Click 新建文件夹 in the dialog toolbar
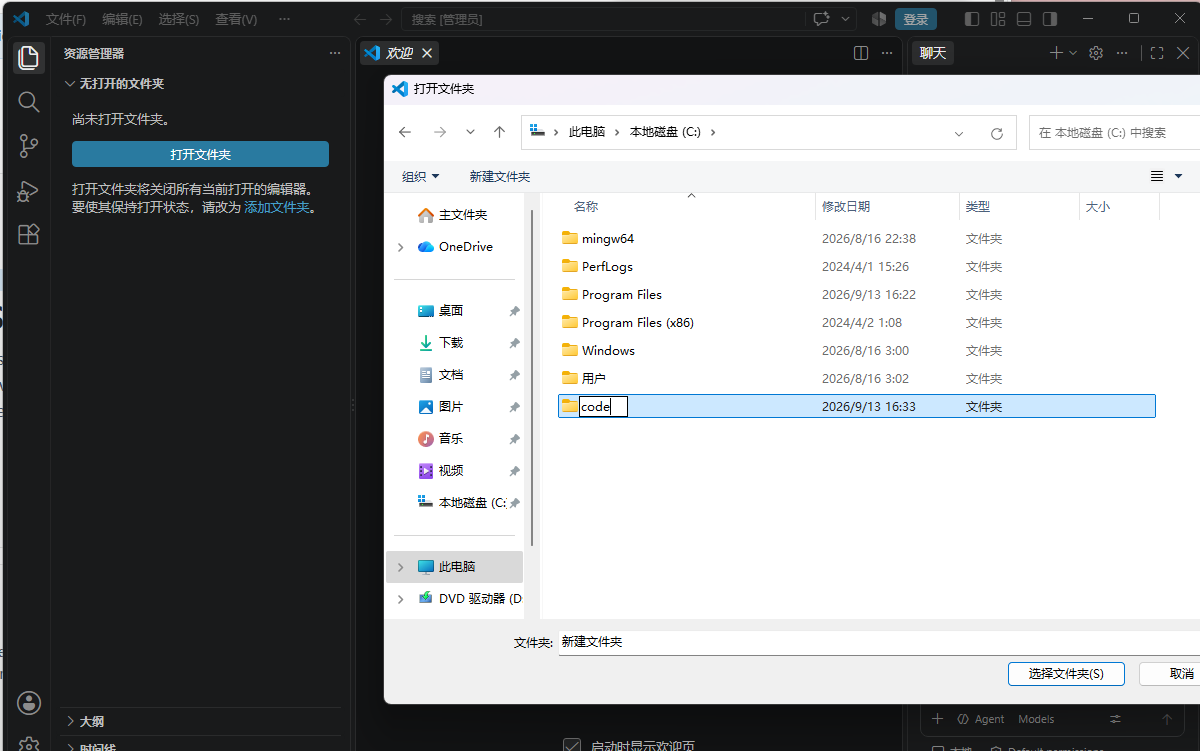Viewport: 1200px width, 751px height. [500, 176]
